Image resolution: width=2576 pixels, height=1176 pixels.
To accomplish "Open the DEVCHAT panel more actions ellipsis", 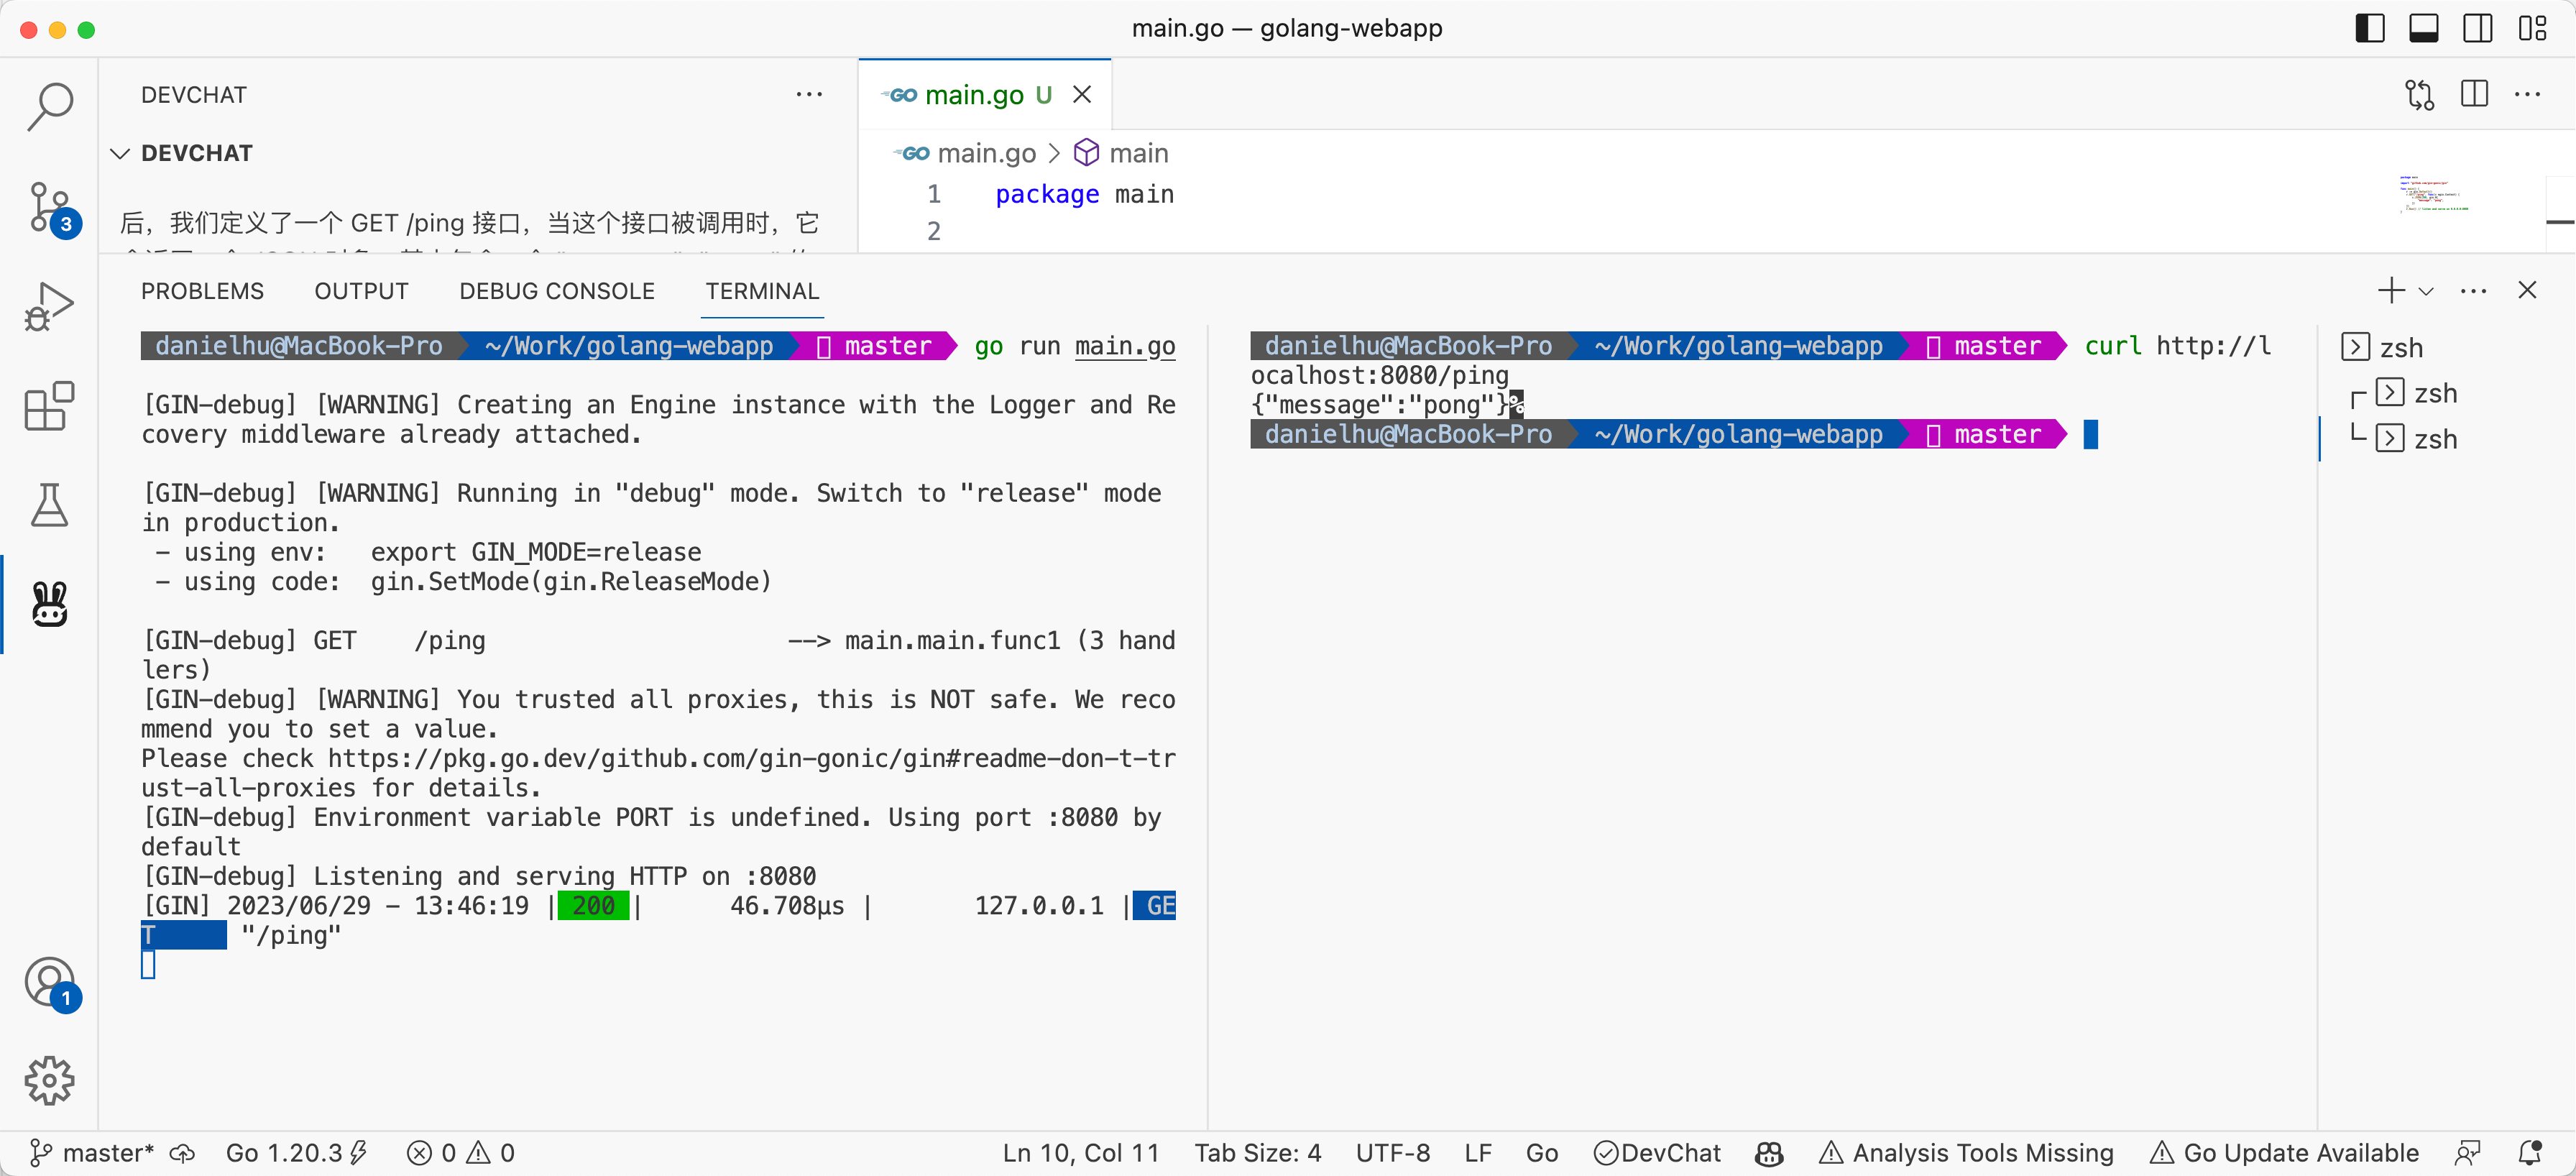I will pos(808,94).
